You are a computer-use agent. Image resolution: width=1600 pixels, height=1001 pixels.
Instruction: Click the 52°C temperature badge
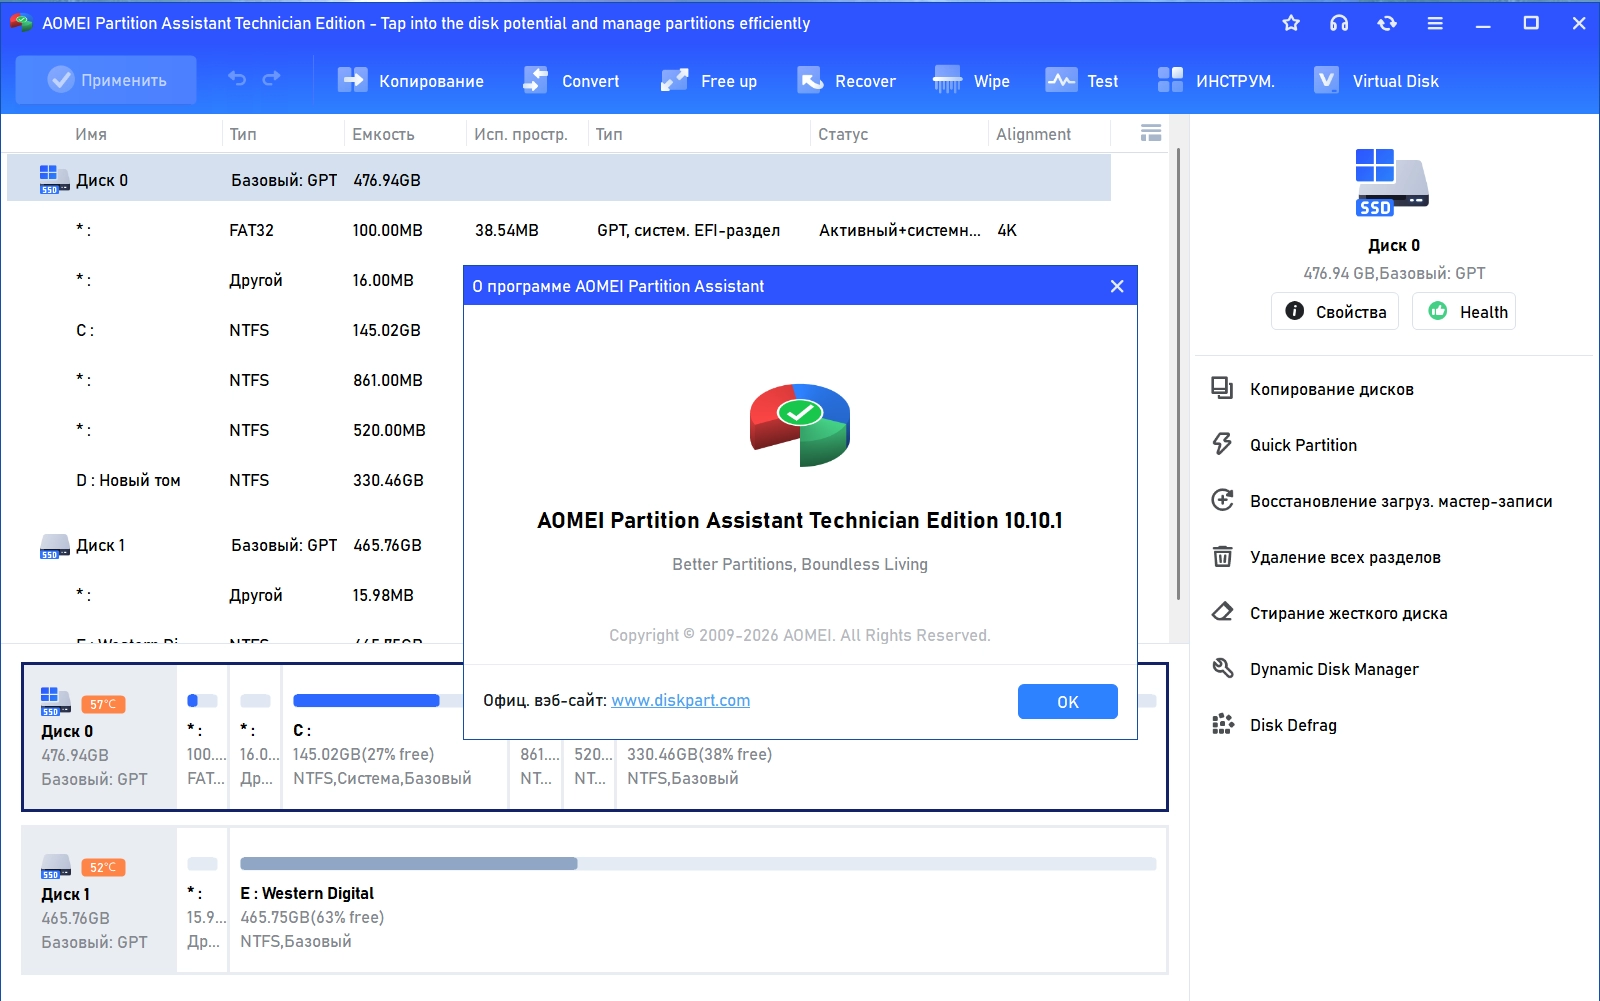click(103, 867)
